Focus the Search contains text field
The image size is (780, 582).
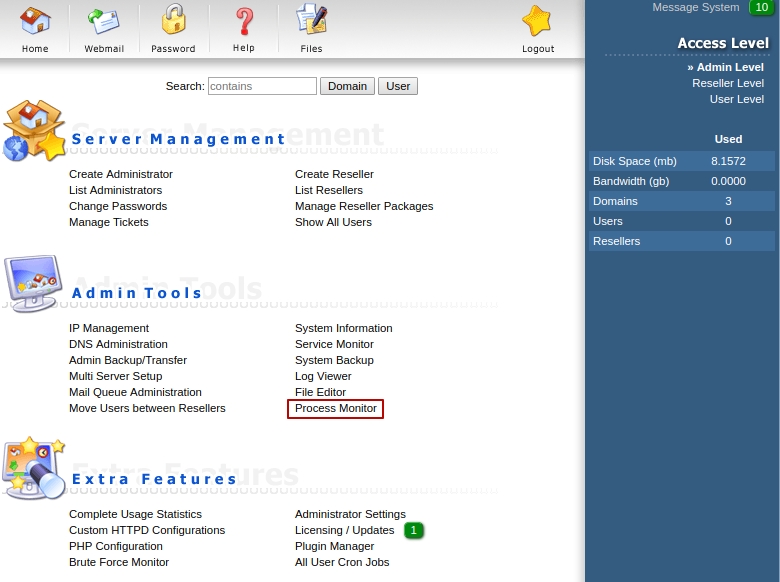(x=262, y=86)
